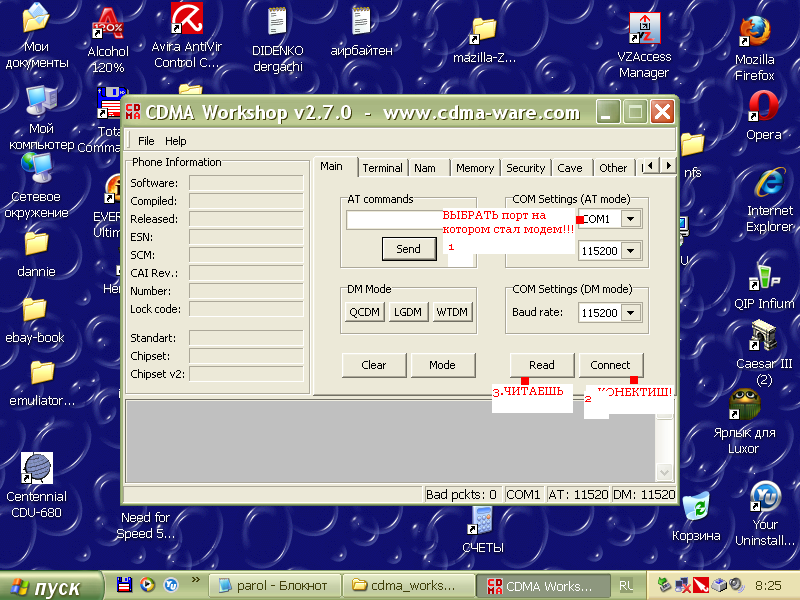Click the AT commands input field
Screen dimensions: 800x600
[x=394, y=220]
